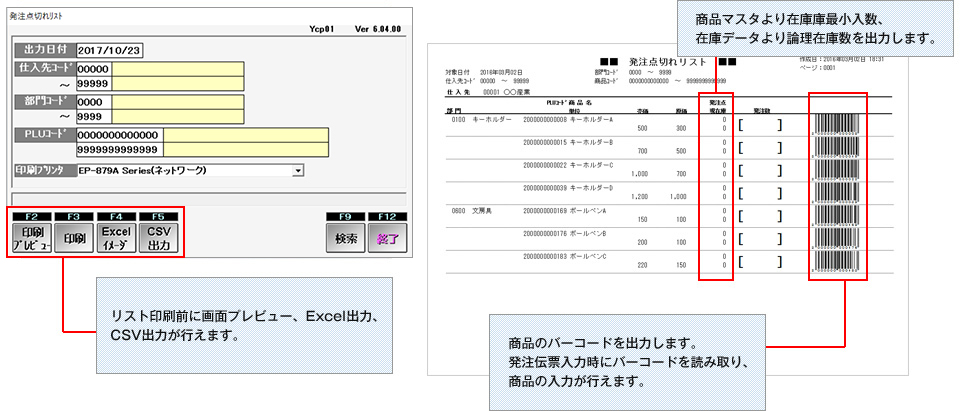
Task: Open the 印刷プリンタ dropdown arrow
Action: tap(298, 171)
